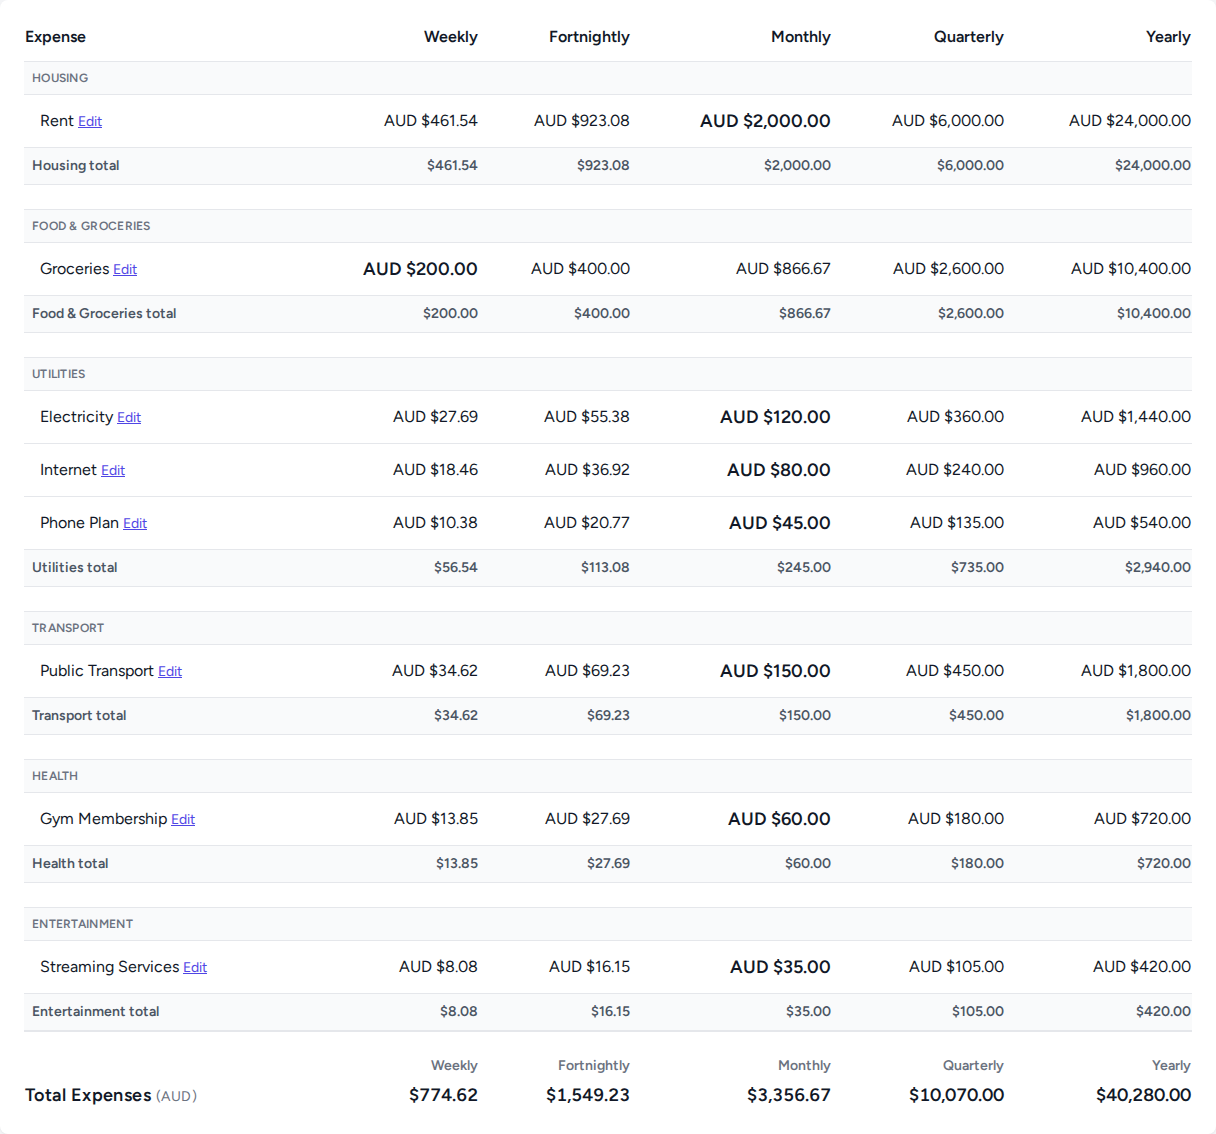The width and height of the screenshot is (1216, 1134).
Task: Click Streaming Services monthly AUD $35.00
Action: click(780, 967)
